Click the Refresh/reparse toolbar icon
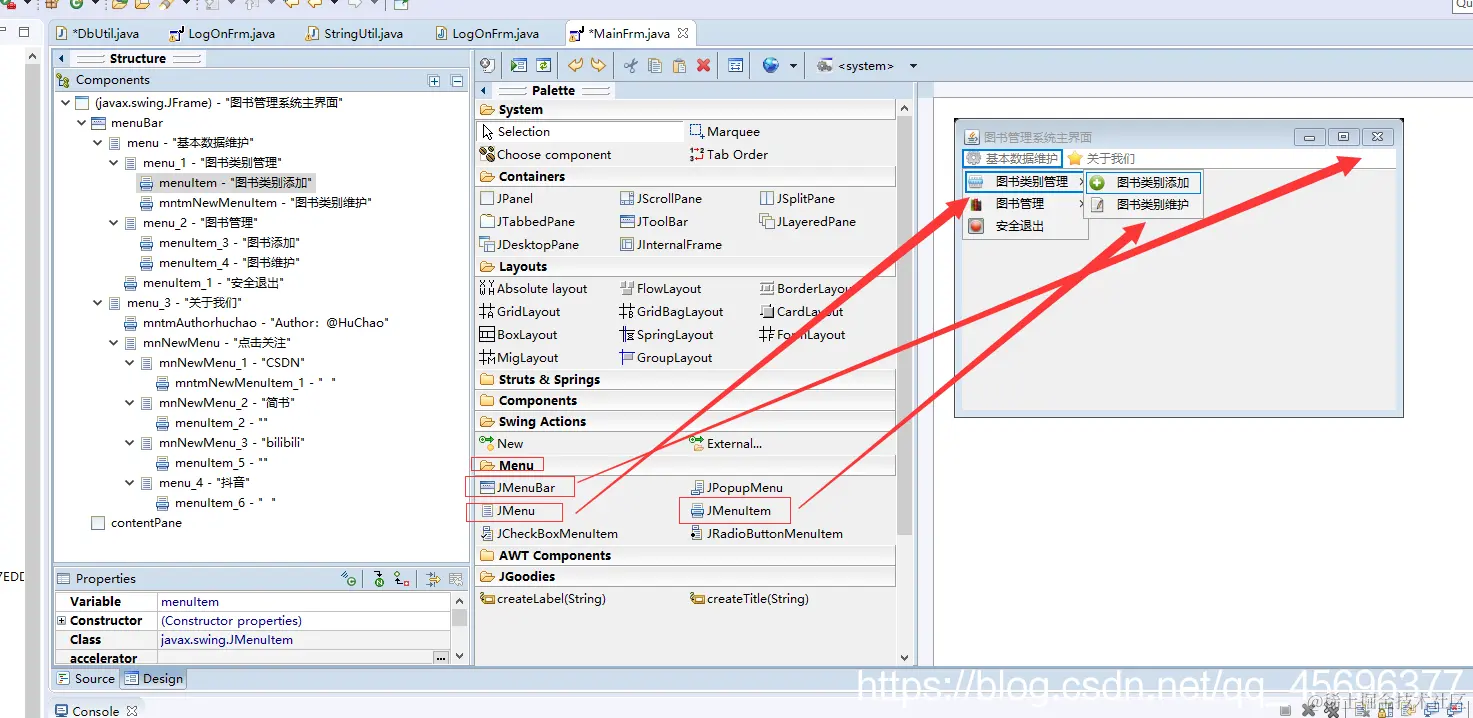The height and width of the screenshot is (718, 1473). 543,66
